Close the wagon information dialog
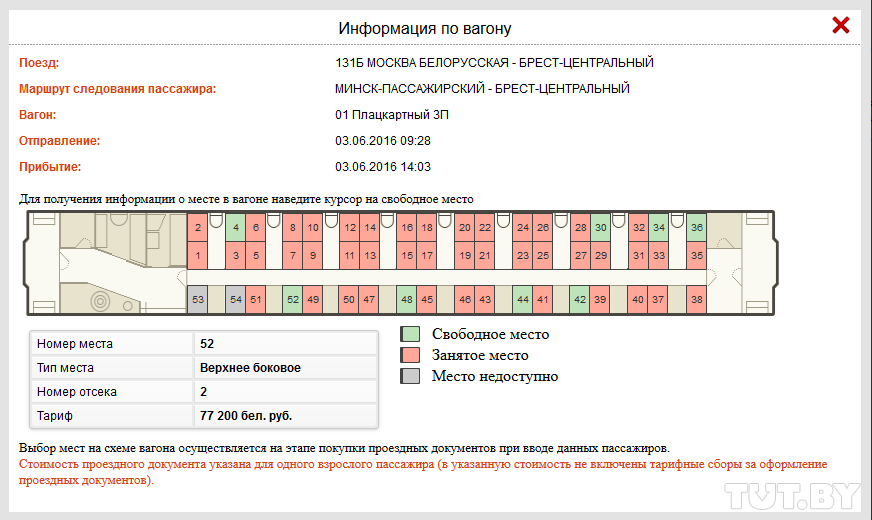The image size is (872, 520). 841,26
